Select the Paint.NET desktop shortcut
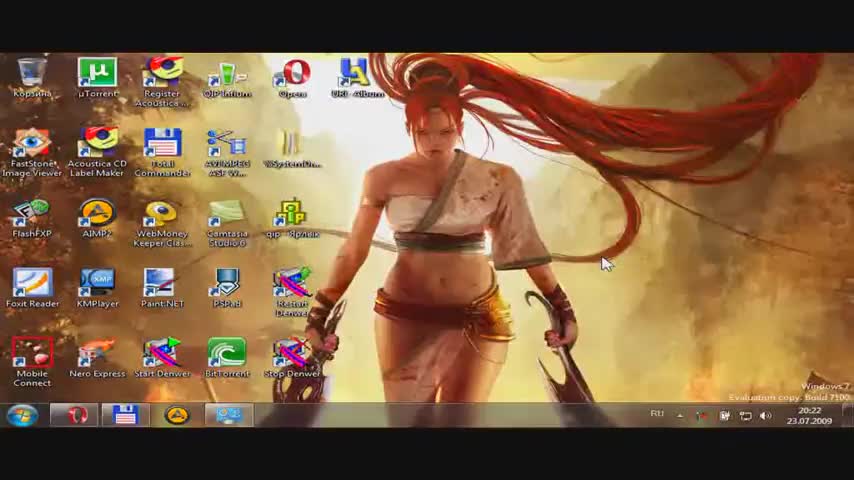The width and height of the screenshot is (854, 480). point(161,285)
